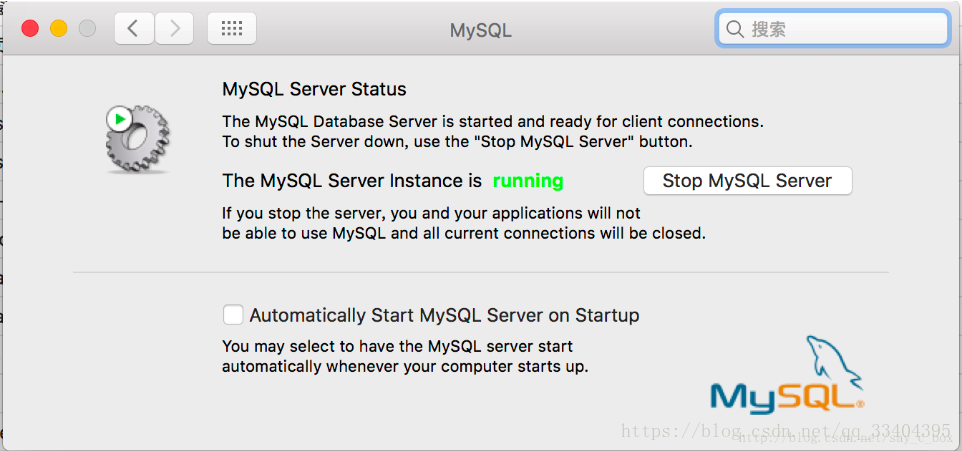
Task: Show all preferences via grid button
Action: (232, 29)
